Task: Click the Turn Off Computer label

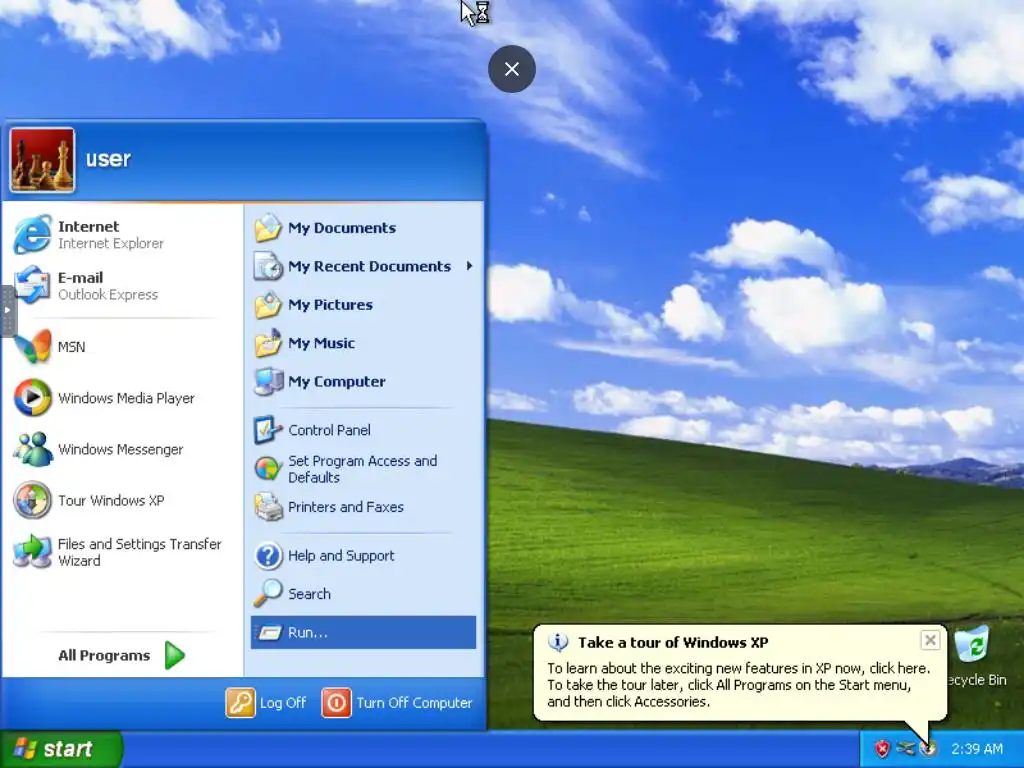Action: point(414,703)
